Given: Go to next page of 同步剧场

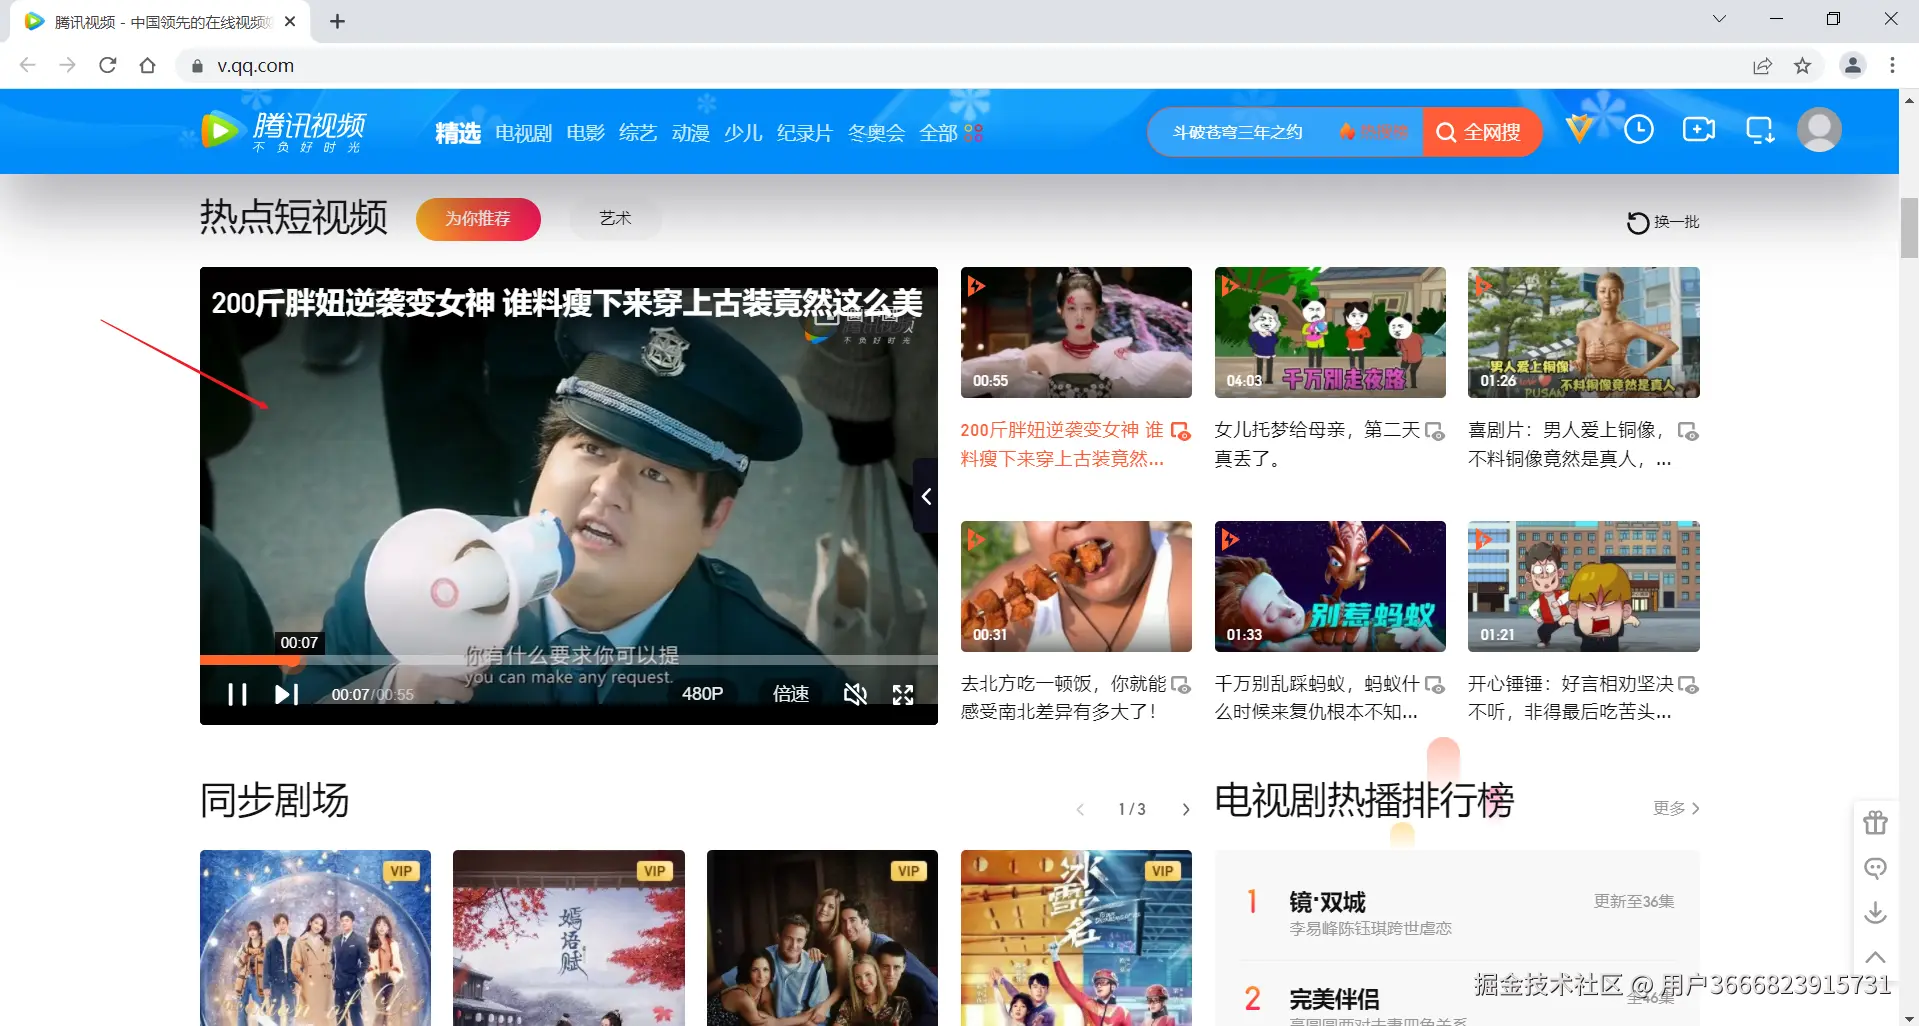Looking at the screenshot, I should point(1186,809).
